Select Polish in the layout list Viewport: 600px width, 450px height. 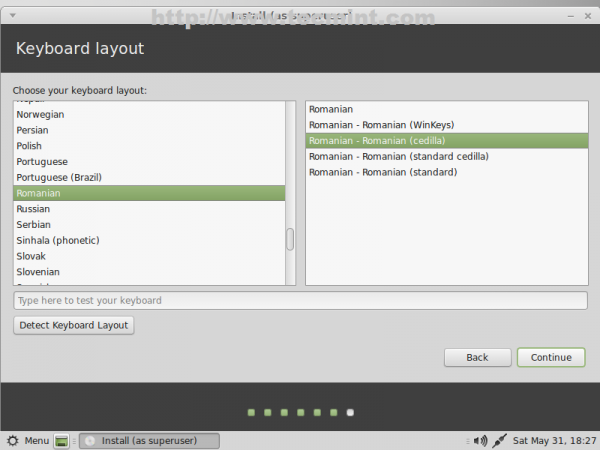(x=149, y=146)
